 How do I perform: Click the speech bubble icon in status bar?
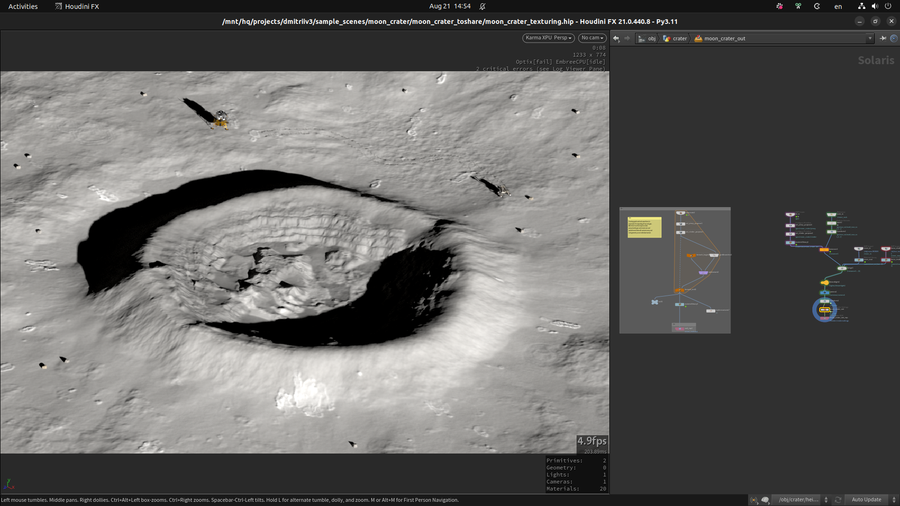[x=764, y=499]
